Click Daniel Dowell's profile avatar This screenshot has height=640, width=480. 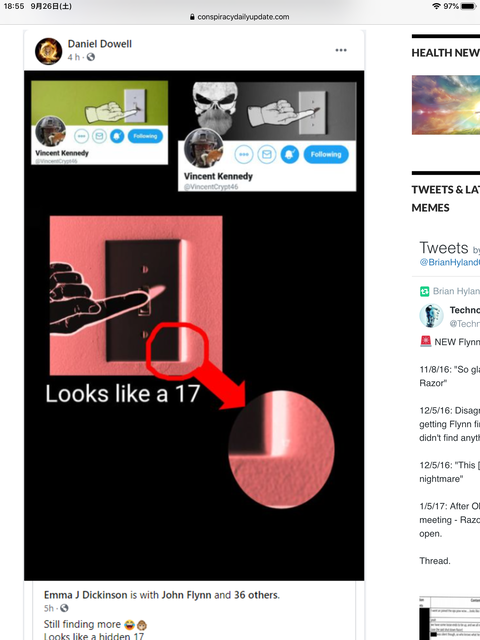tap(48, 51)
